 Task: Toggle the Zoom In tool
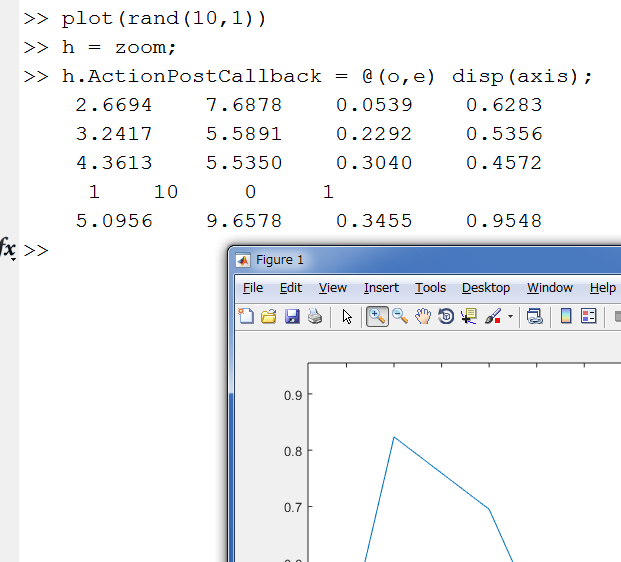point(377,317)
